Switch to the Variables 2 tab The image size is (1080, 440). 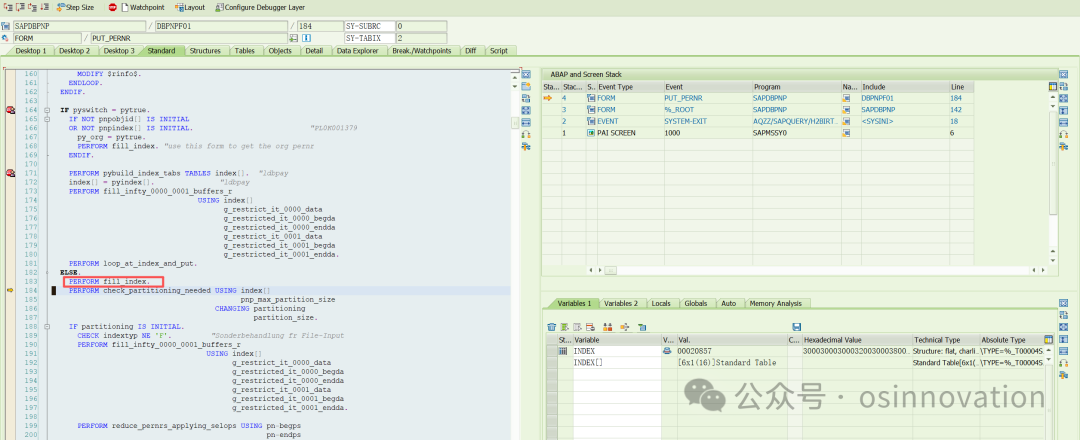click(621, 303)
